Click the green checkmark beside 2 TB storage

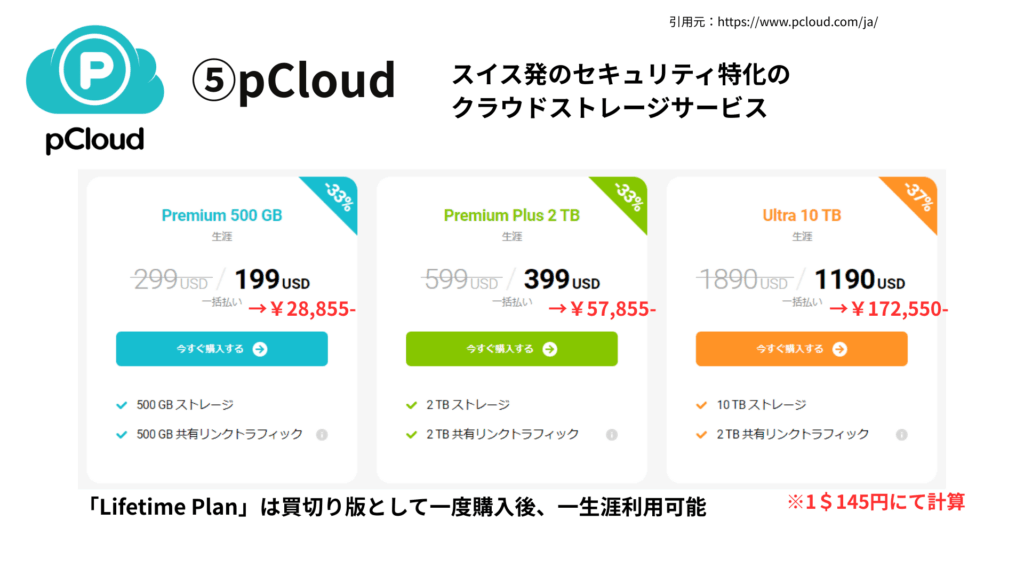(x=411, y=405)
